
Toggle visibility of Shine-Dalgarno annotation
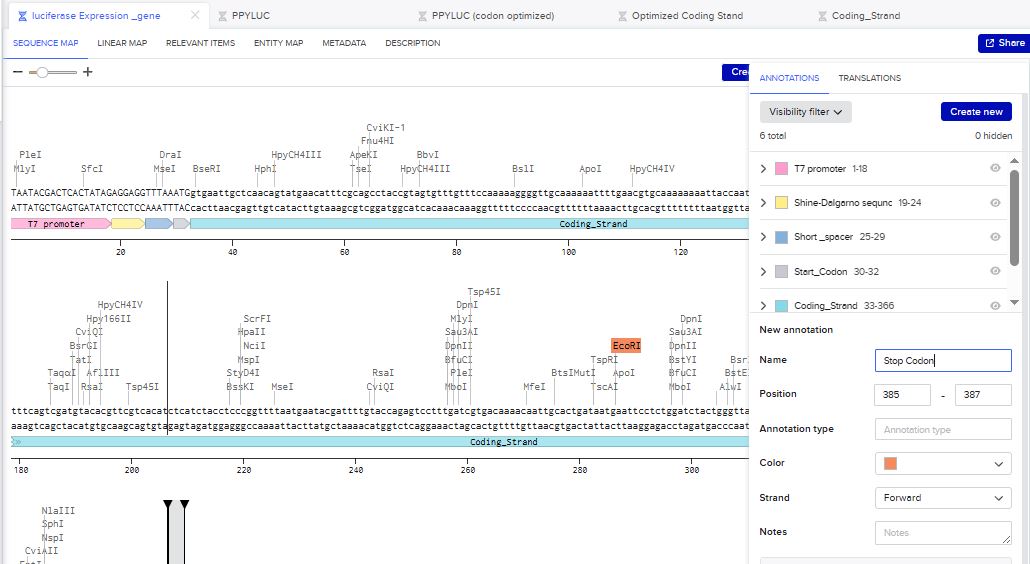[995, 203]
